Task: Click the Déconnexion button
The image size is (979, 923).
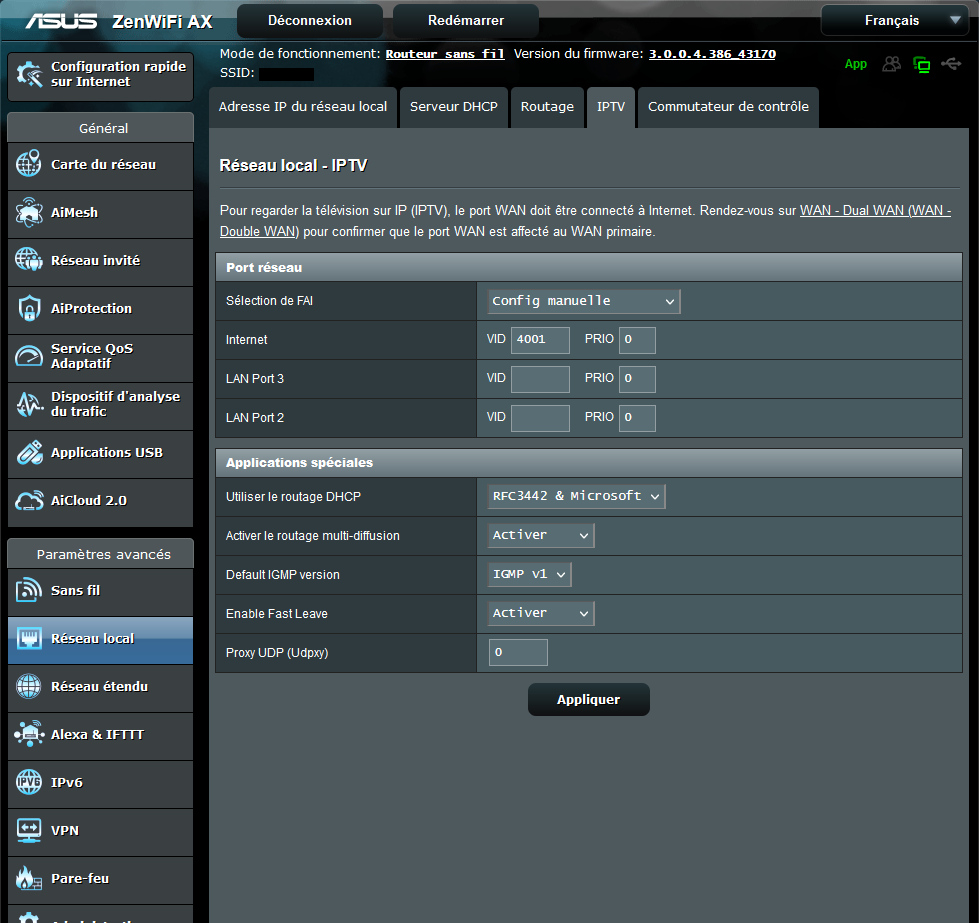Action: (x=310, y=21)
